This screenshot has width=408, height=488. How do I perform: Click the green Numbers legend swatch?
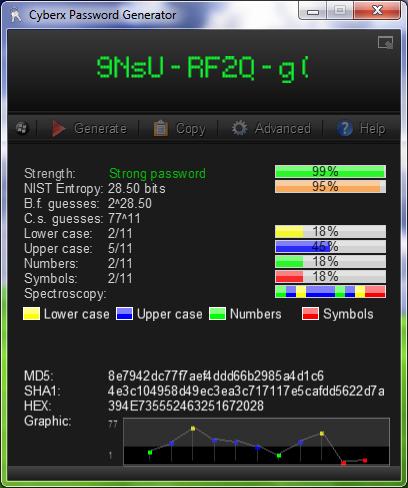[x=217, y=314]
